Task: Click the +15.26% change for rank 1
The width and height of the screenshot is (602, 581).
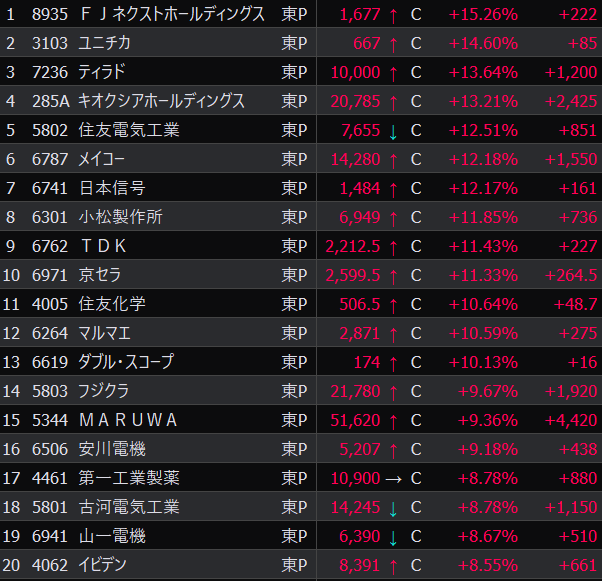Action: [484, 15]
